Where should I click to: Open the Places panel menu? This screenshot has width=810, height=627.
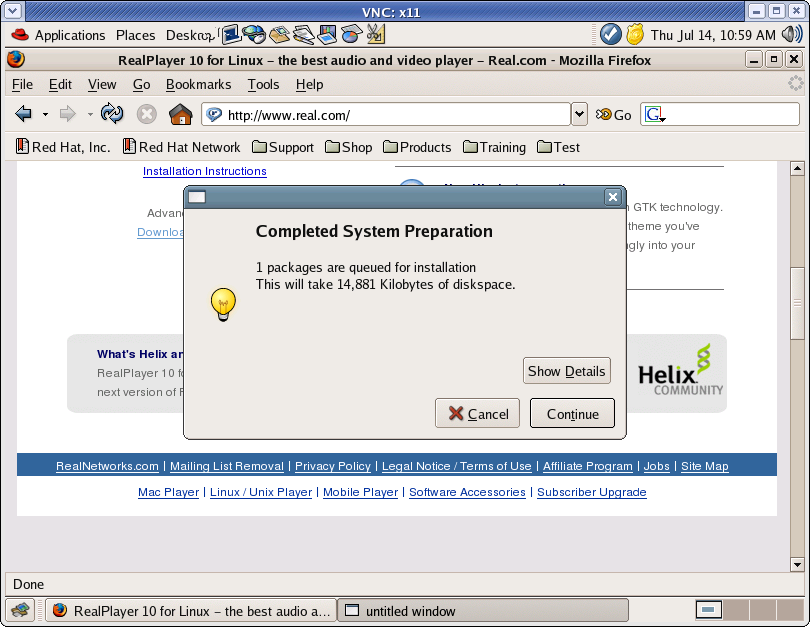coord(135,35)
